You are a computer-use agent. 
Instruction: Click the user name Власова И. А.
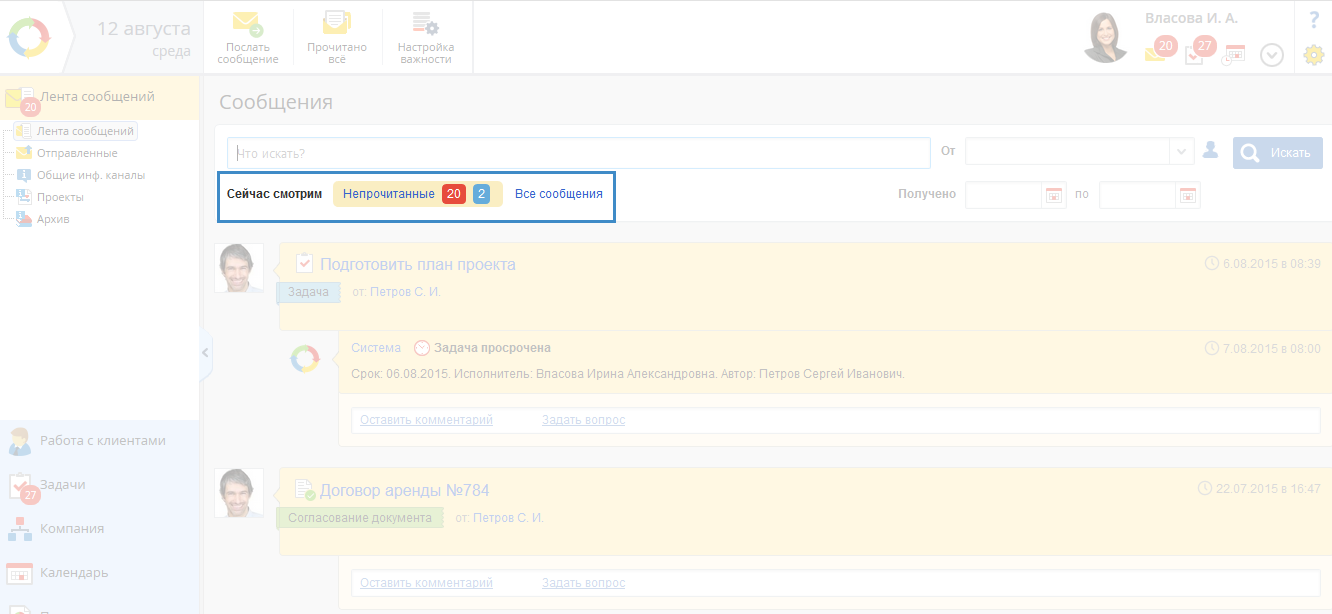[1191, 18]
